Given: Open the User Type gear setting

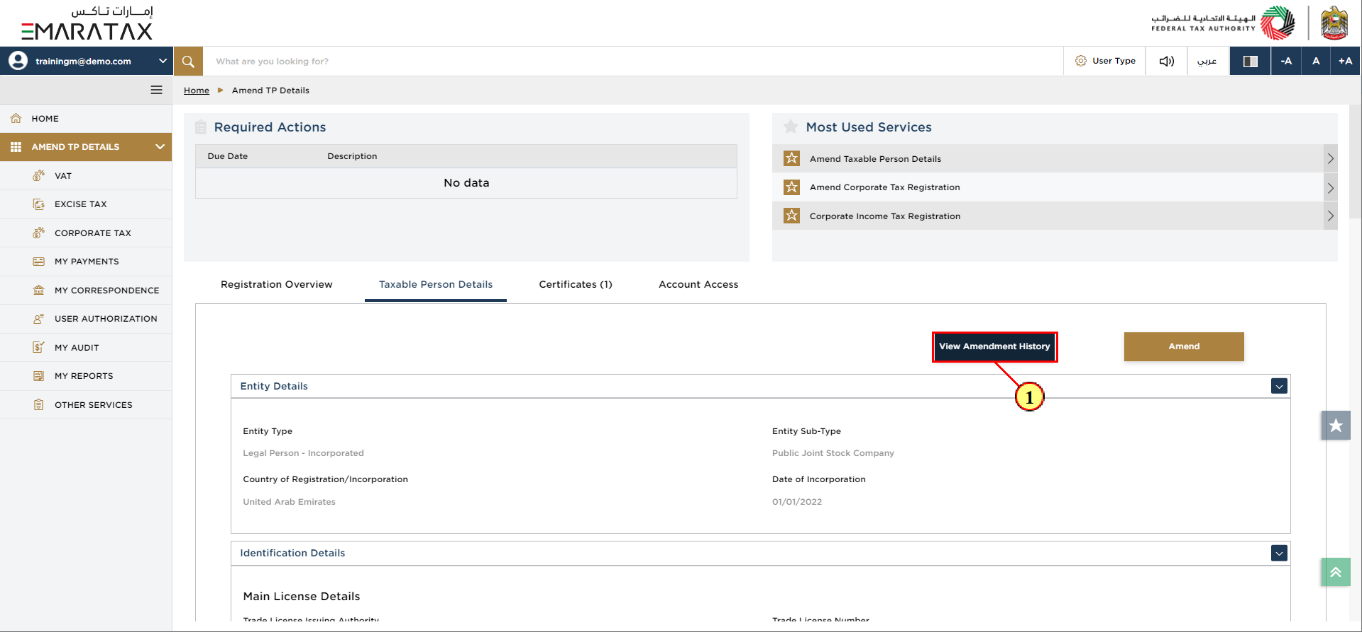Looking at the screenshot, I should click(1080, 61).
